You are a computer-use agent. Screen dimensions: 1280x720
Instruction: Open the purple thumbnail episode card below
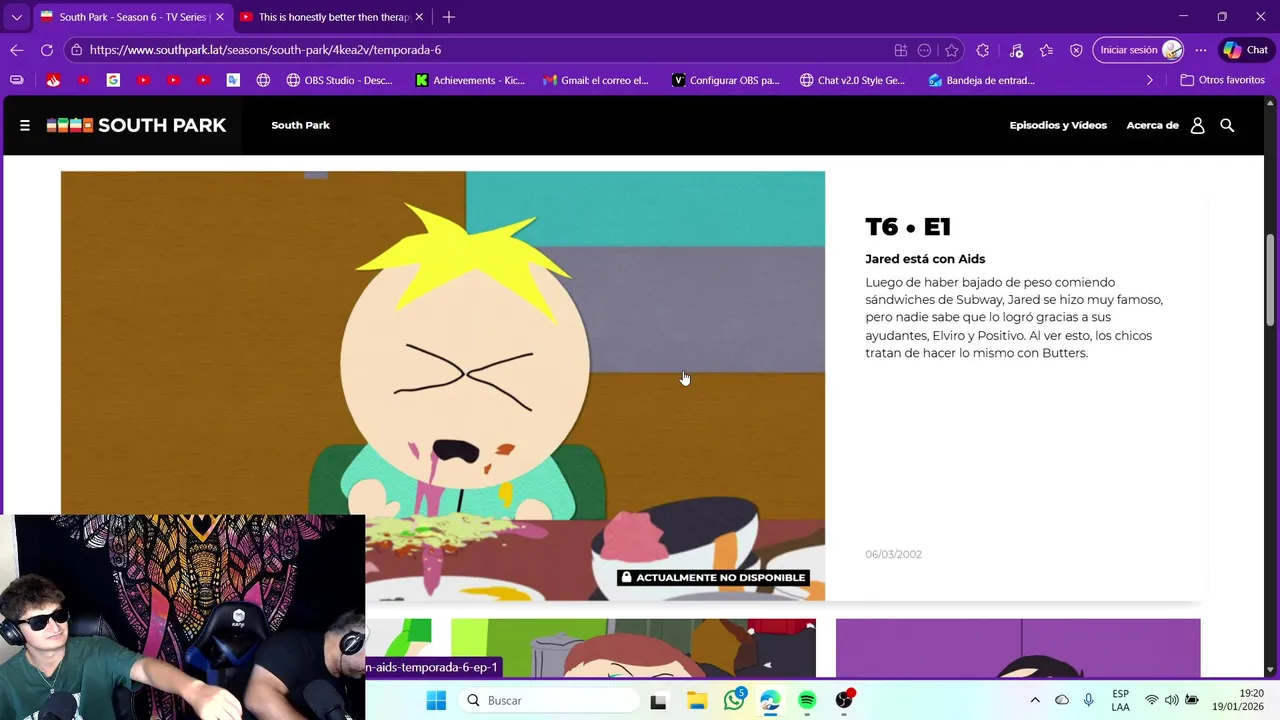tap(1018, 647)
